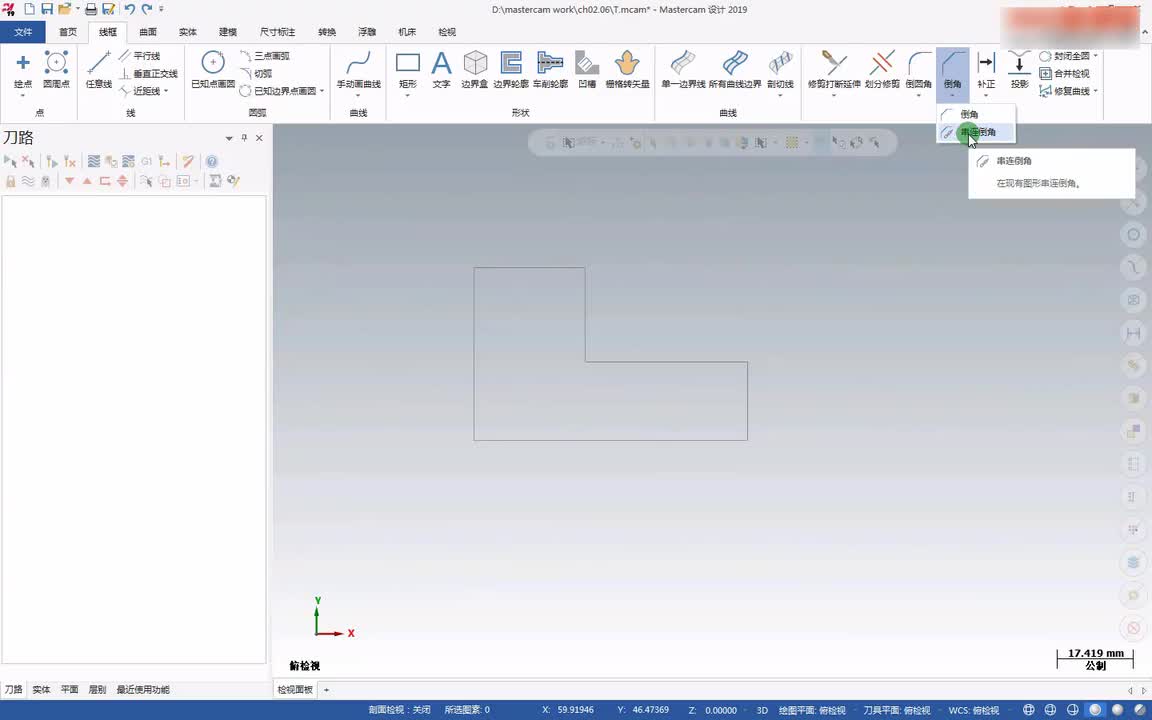The width and height of the screenshot is (1152, 720).
Task: Select the 文字 text tool
Action: [x=441, y=71]
